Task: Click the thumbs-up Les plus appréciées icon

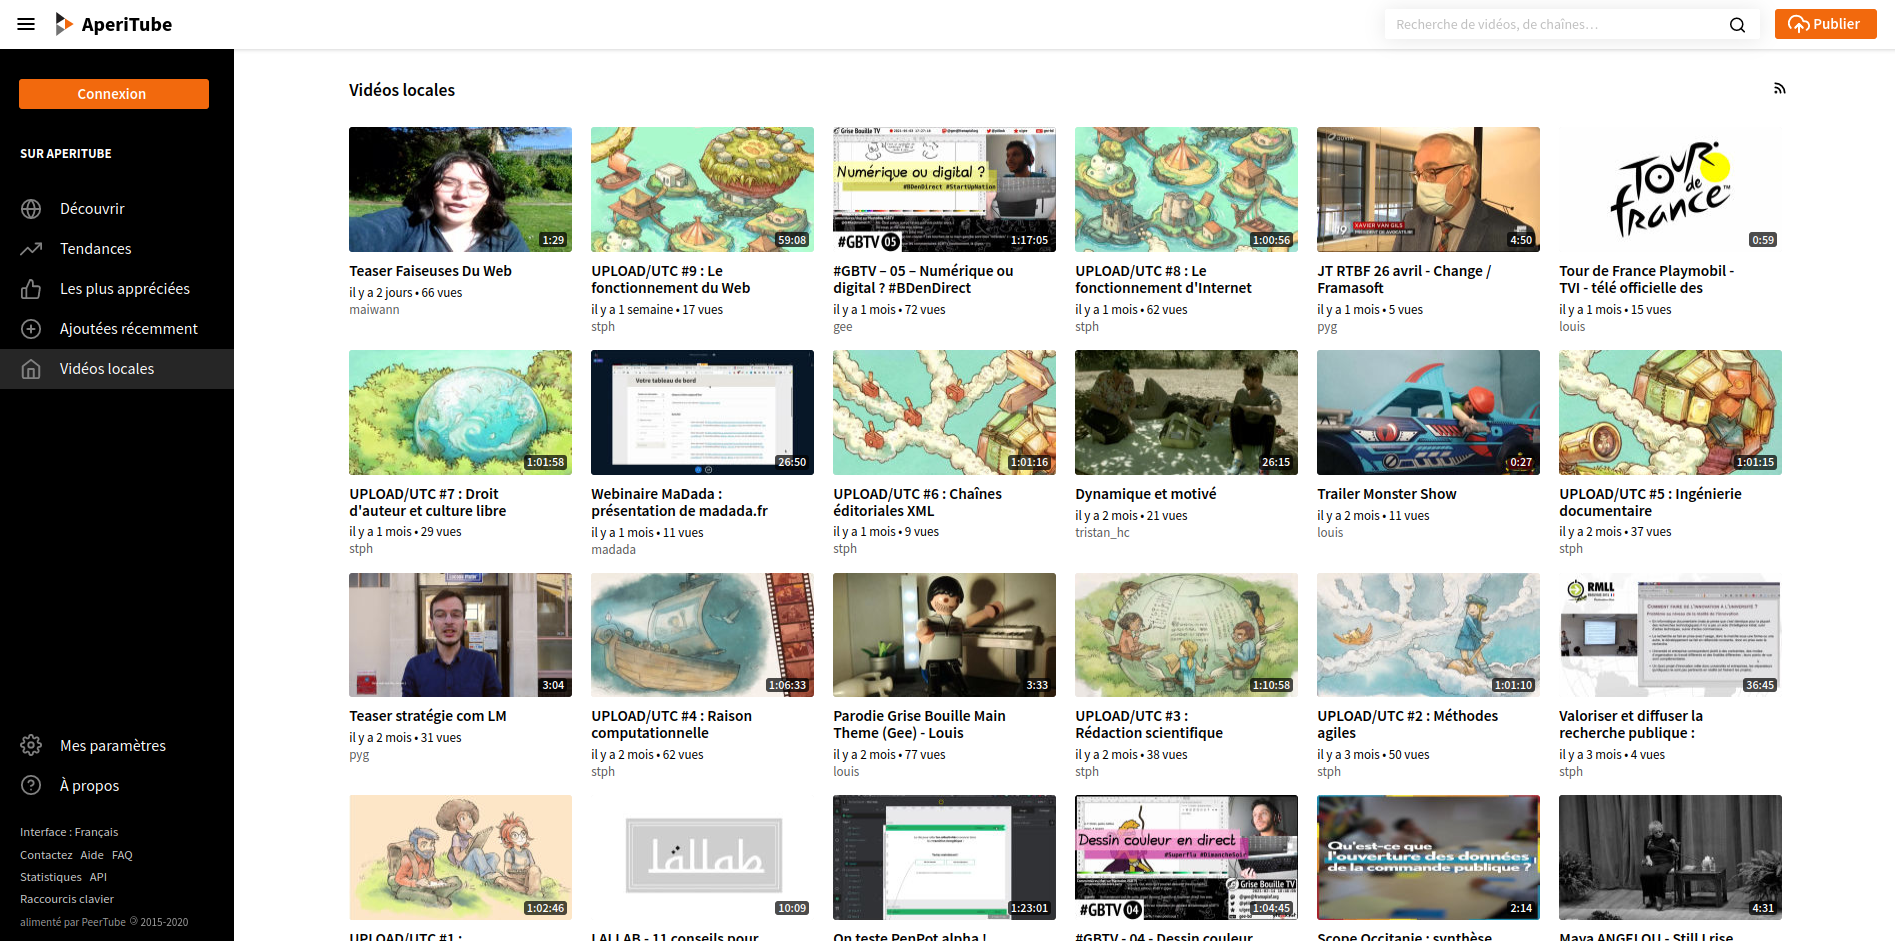Action: tap(31, 289)
